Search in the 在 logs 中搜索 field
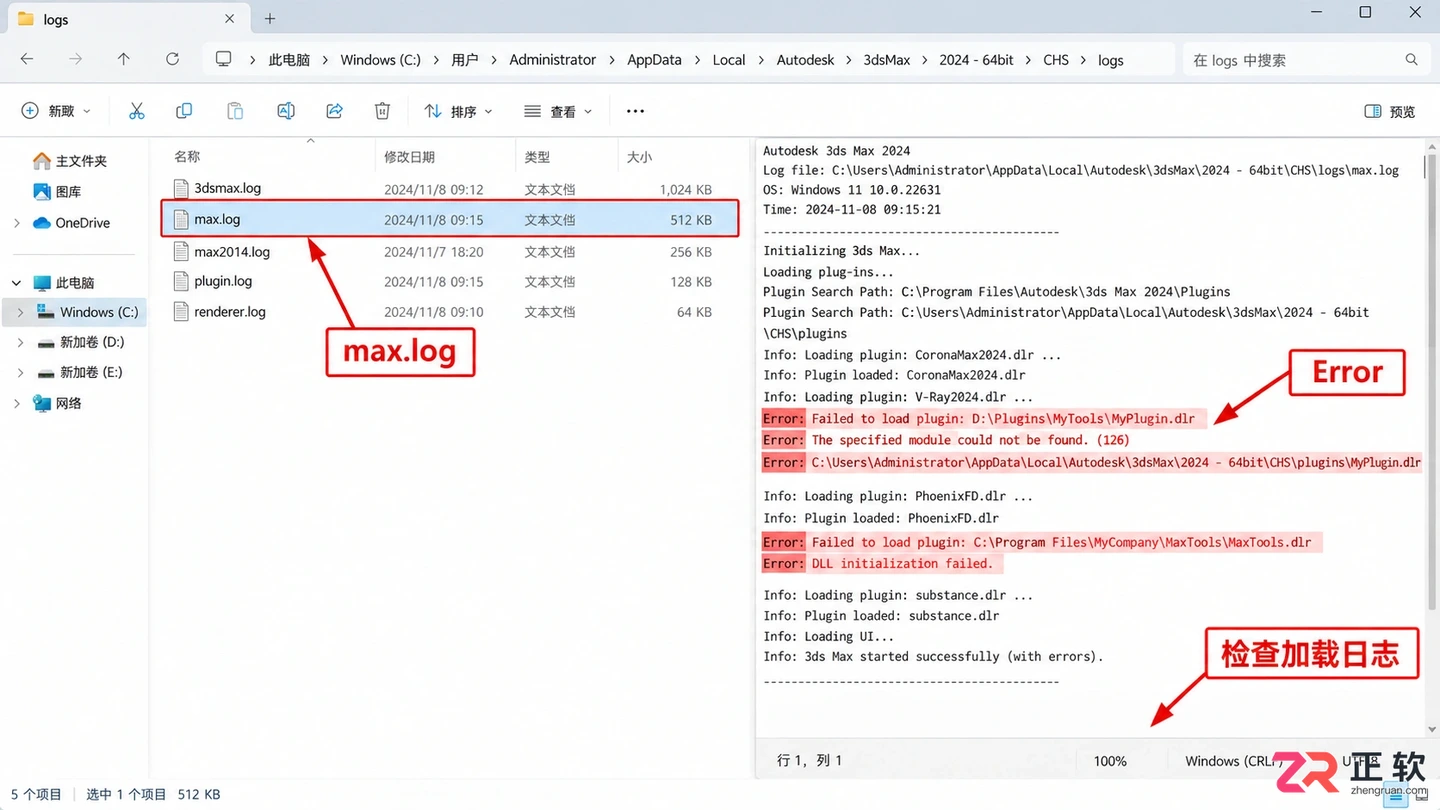This screenshot has height=810, width=1440. [1304, 60]
